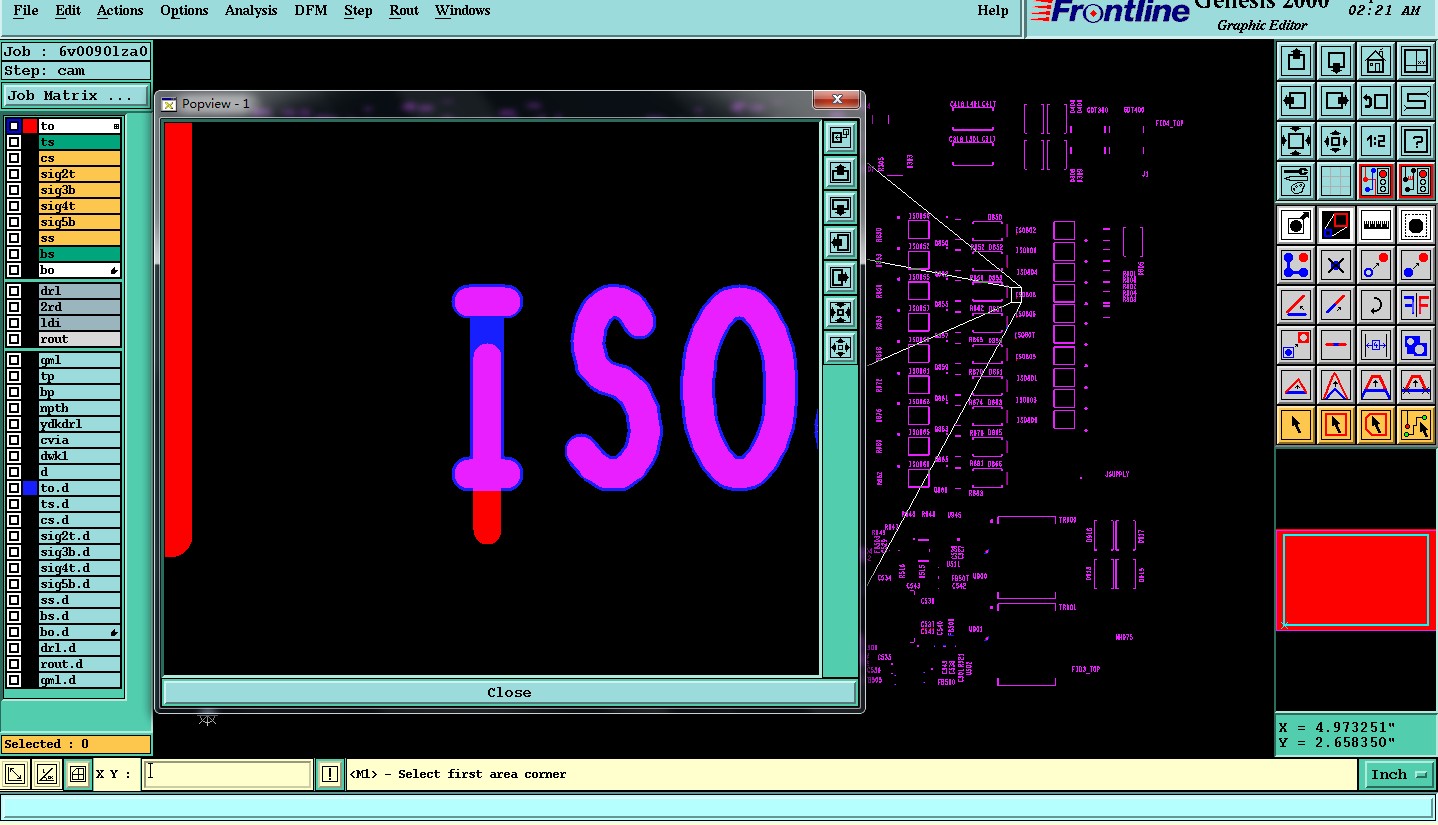
Task: Open the Step menu
Action: pyautogui.click(x=358, y=10)
